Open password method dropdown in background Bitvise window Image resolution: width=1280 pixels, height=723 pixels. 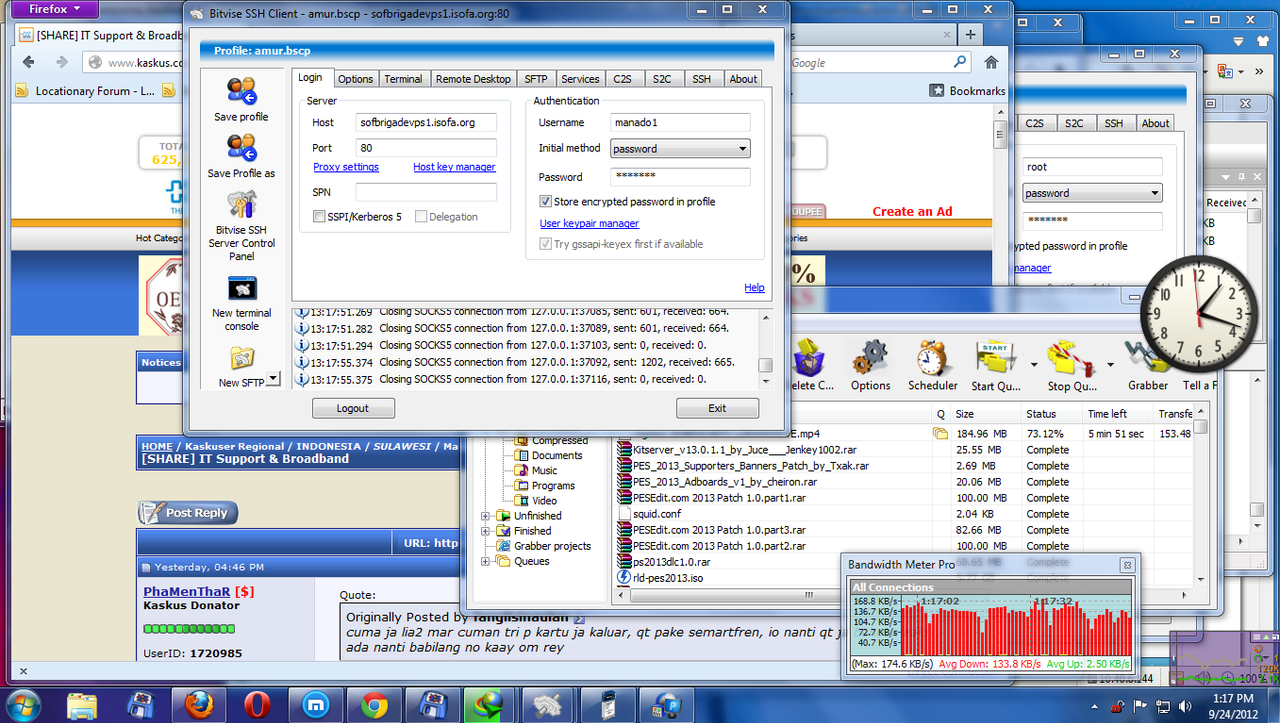1155,193
